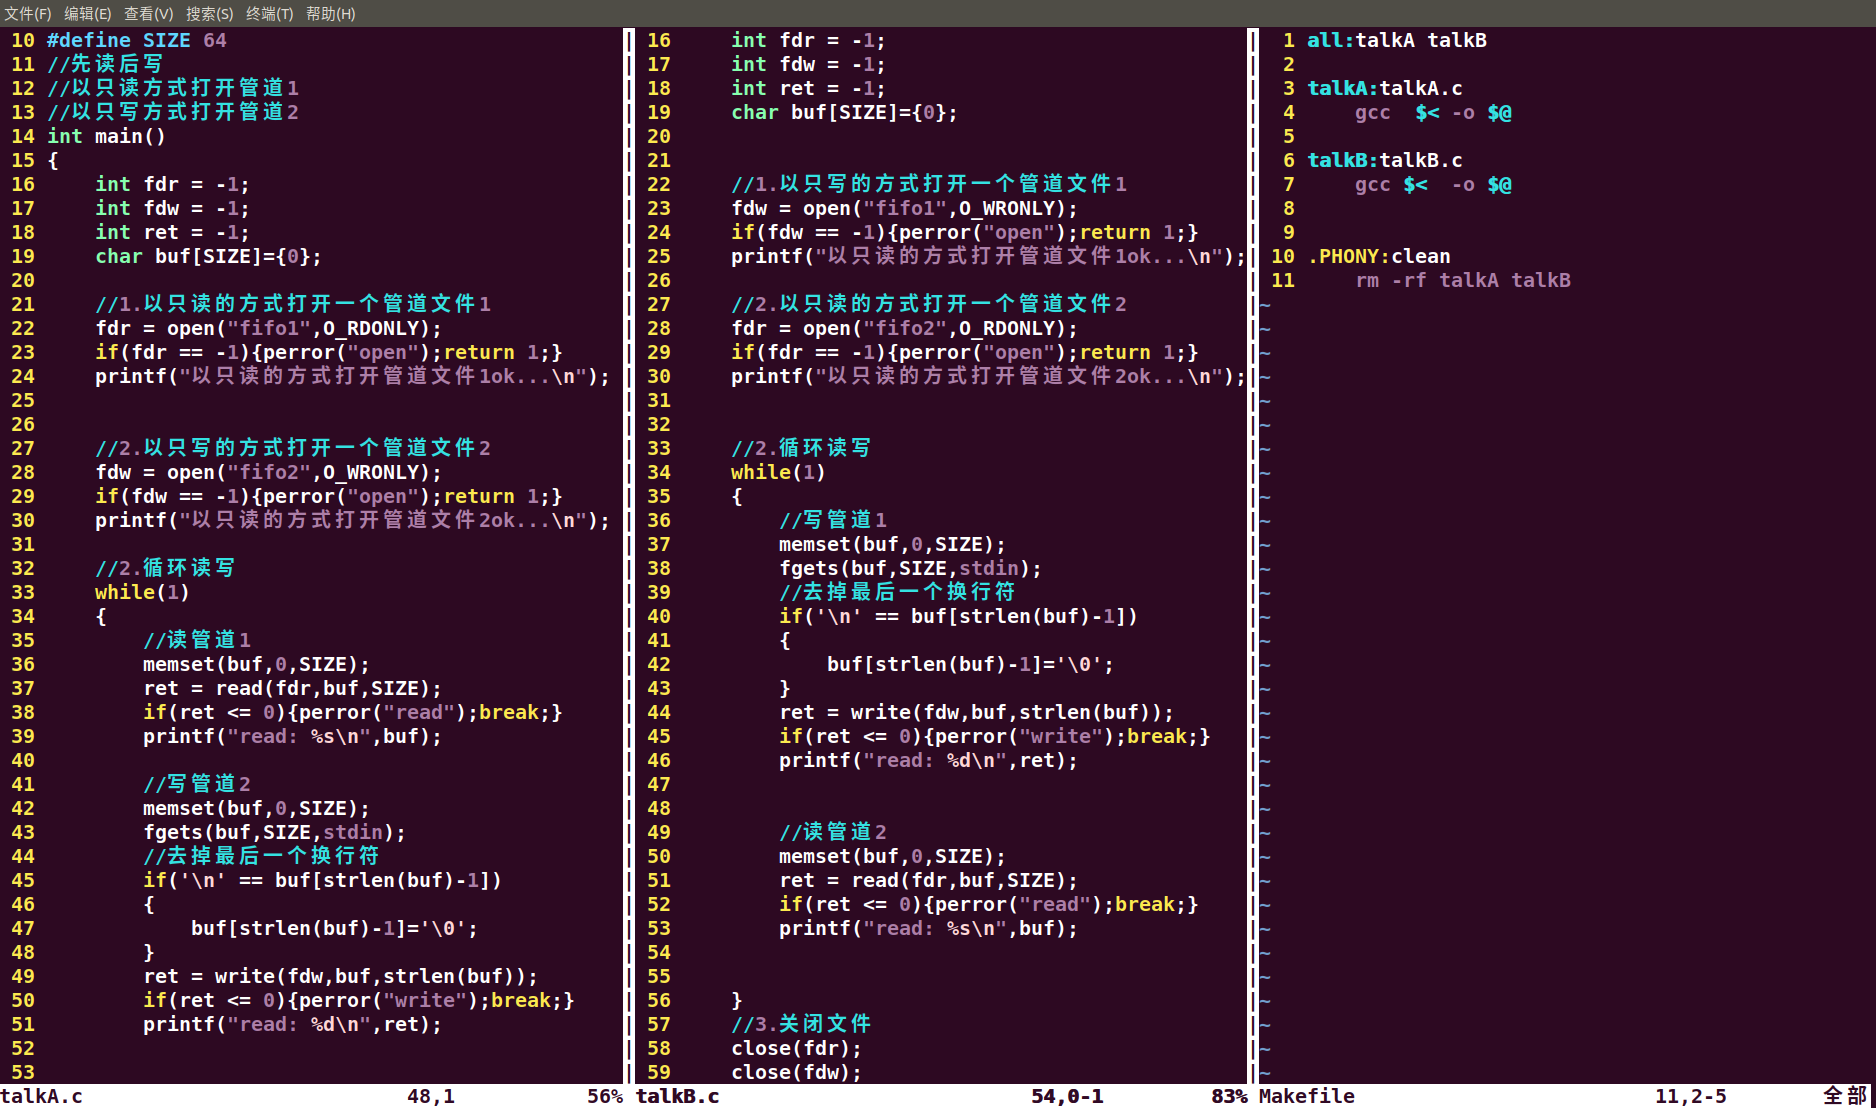Viewport: 1876px width, 1108px height.
Task: Click 'fdw = open("fifo1",O_WRONLY);' in talkB.c
Action: [904, 208]
